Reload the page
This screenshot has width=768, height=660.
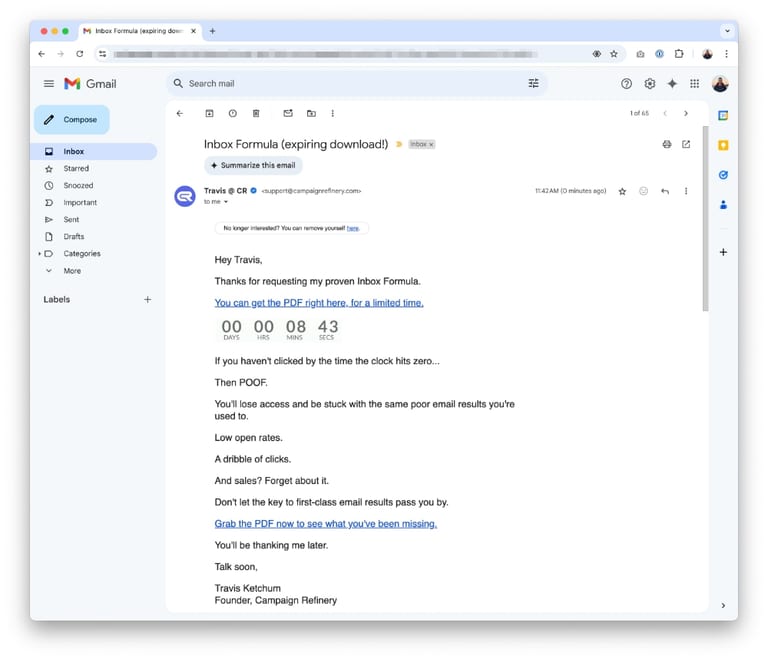(79, 54)
